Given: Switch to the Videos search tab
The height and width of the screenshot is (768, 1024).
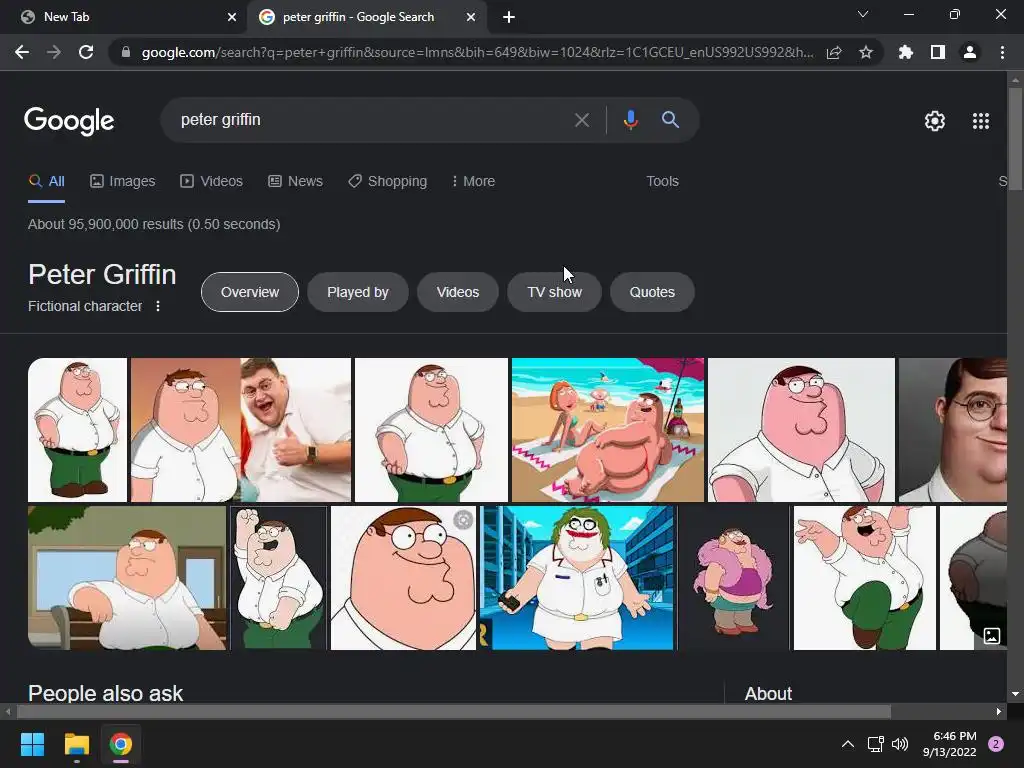Looking at the screenshot, I should [212, 181].
